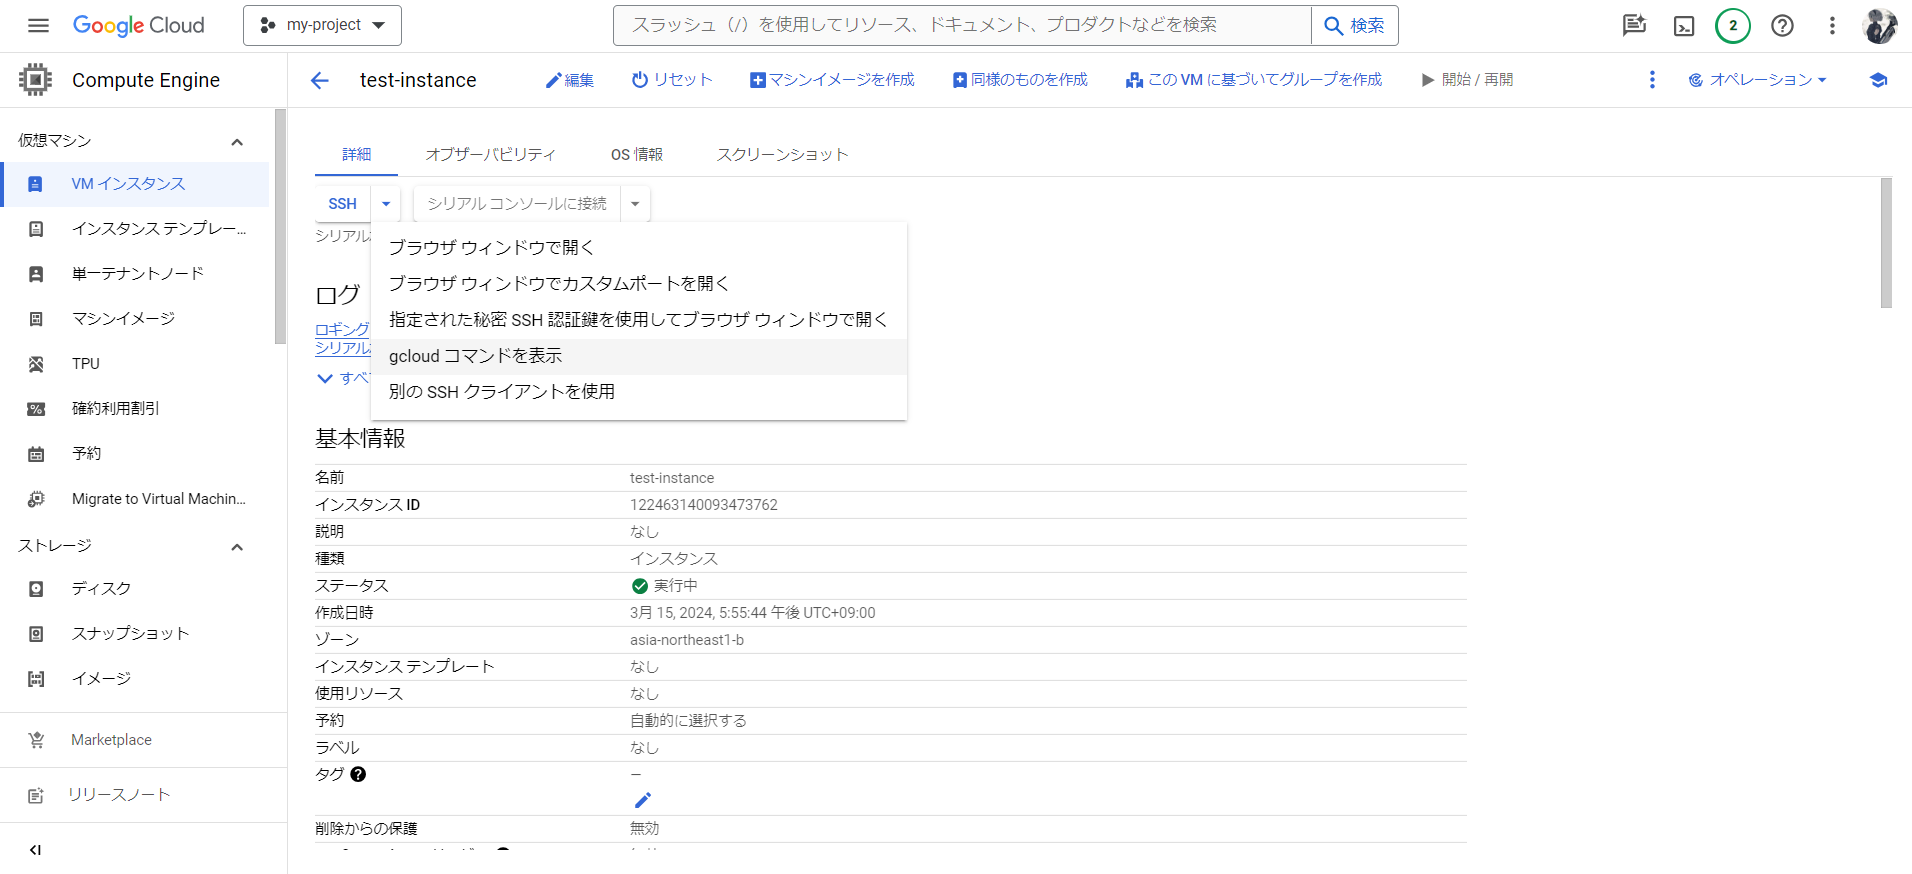
Task: Click マシンイメージを作成 button
Action: pos(832,80)
